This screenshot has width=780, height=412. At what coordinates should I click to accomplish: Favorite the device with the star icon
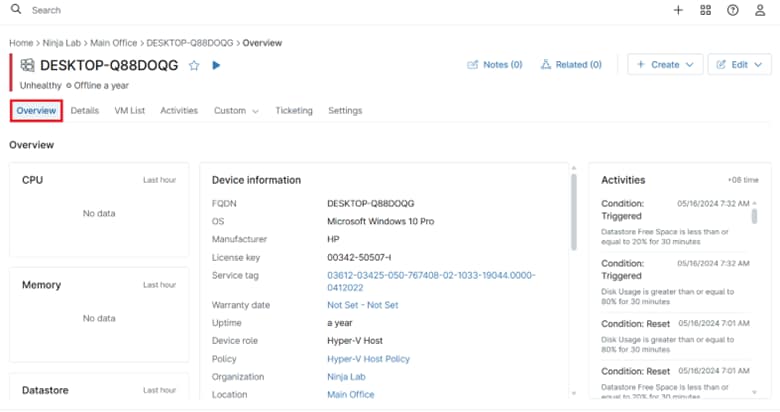pyautogui.click(x=194, y=65)
